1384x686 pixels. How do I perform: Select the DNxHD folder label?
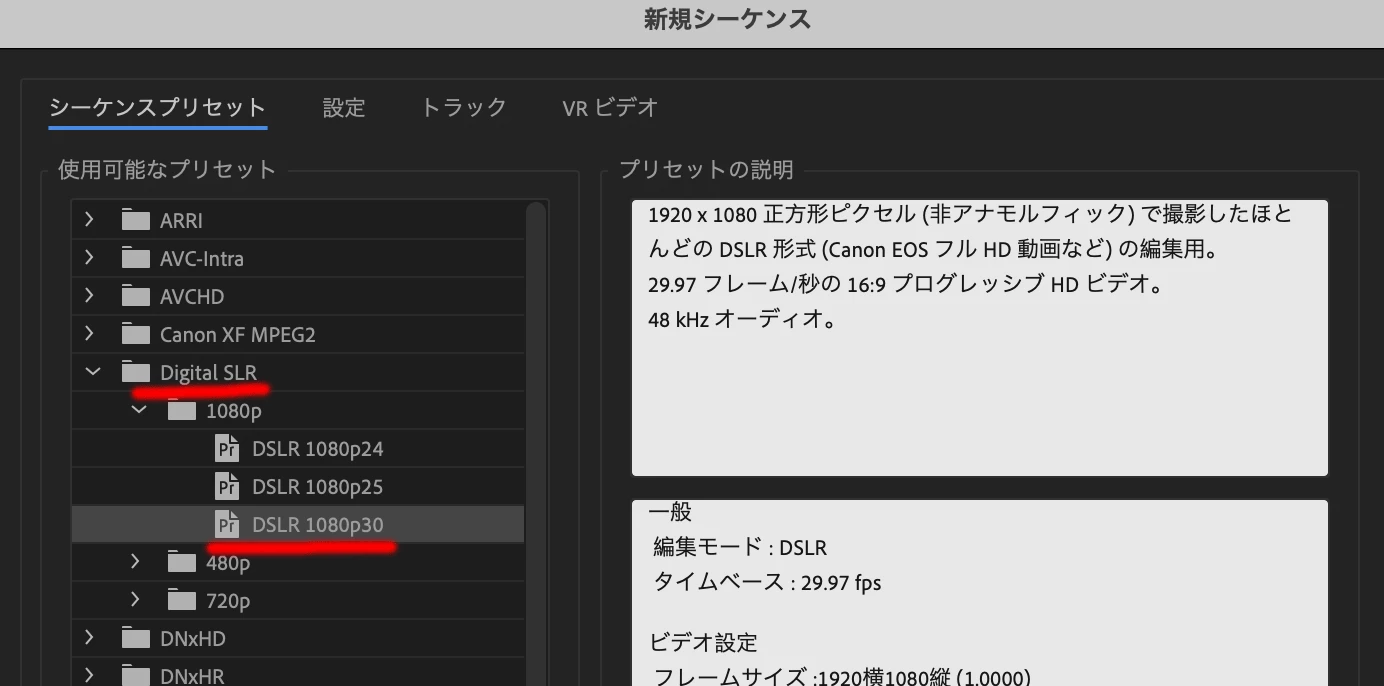click(193, 639)
